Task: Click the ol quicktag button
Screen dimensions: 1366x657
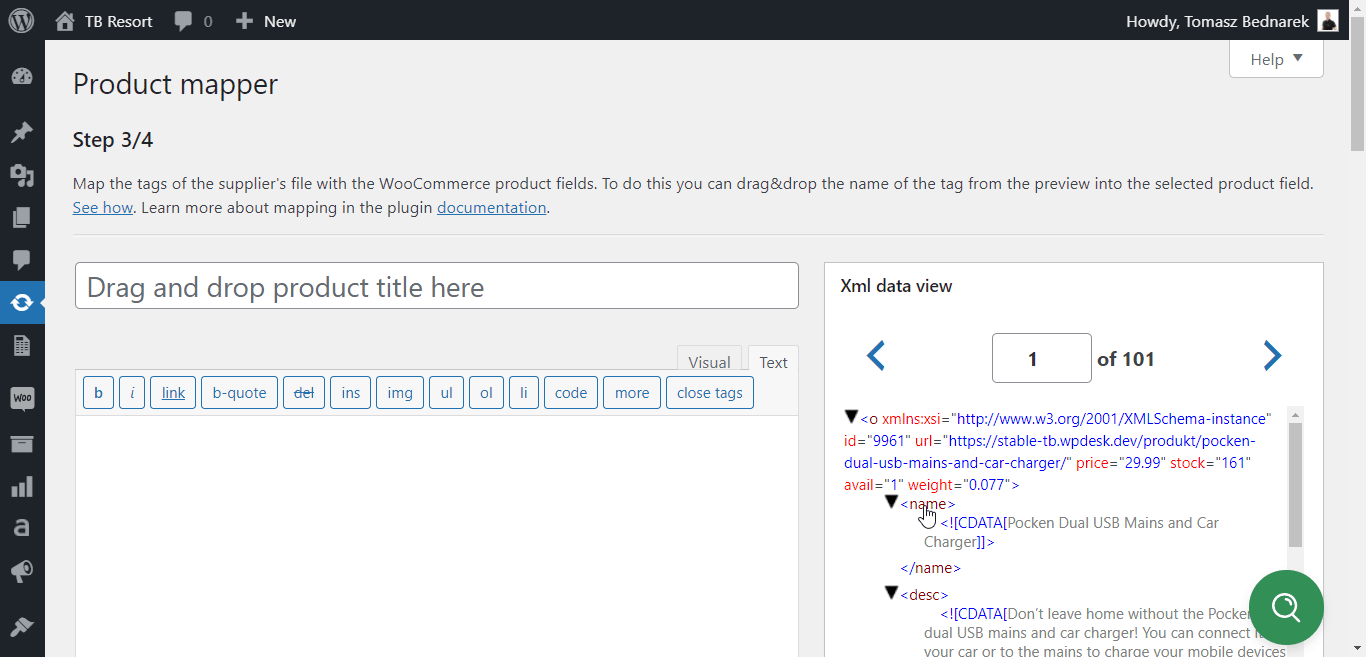Action: (486, 393)
